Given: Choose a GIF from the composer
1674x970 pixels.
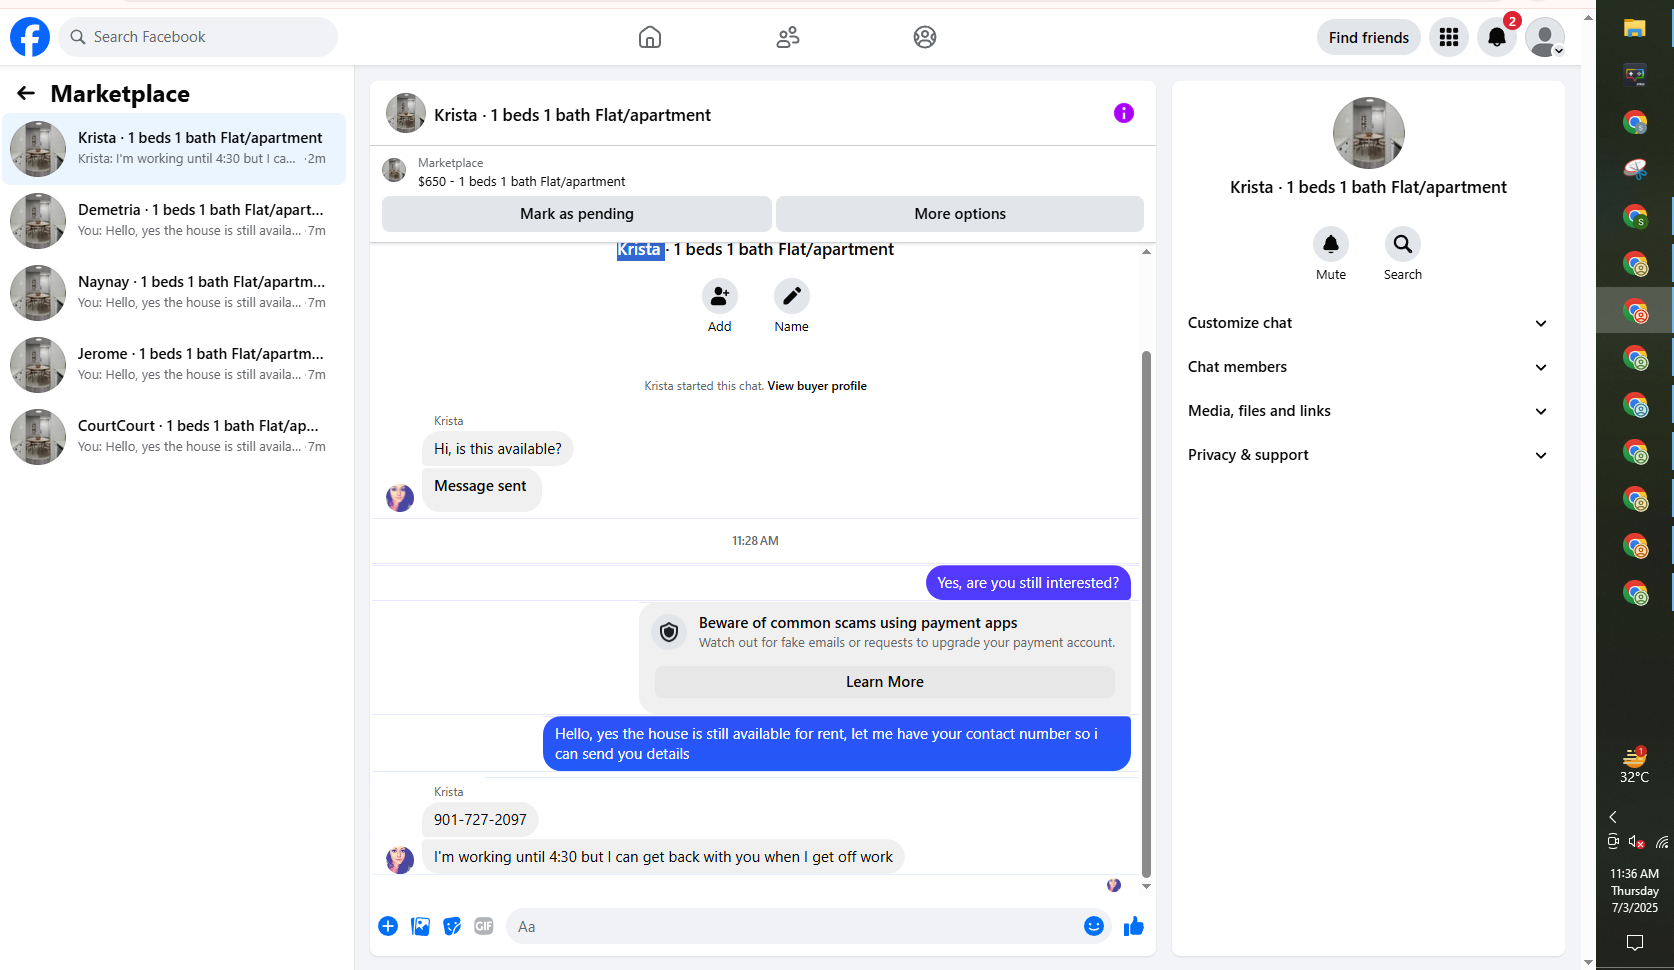Looking at the screenshot, I should pyautogui.click(x=484, y=926).
